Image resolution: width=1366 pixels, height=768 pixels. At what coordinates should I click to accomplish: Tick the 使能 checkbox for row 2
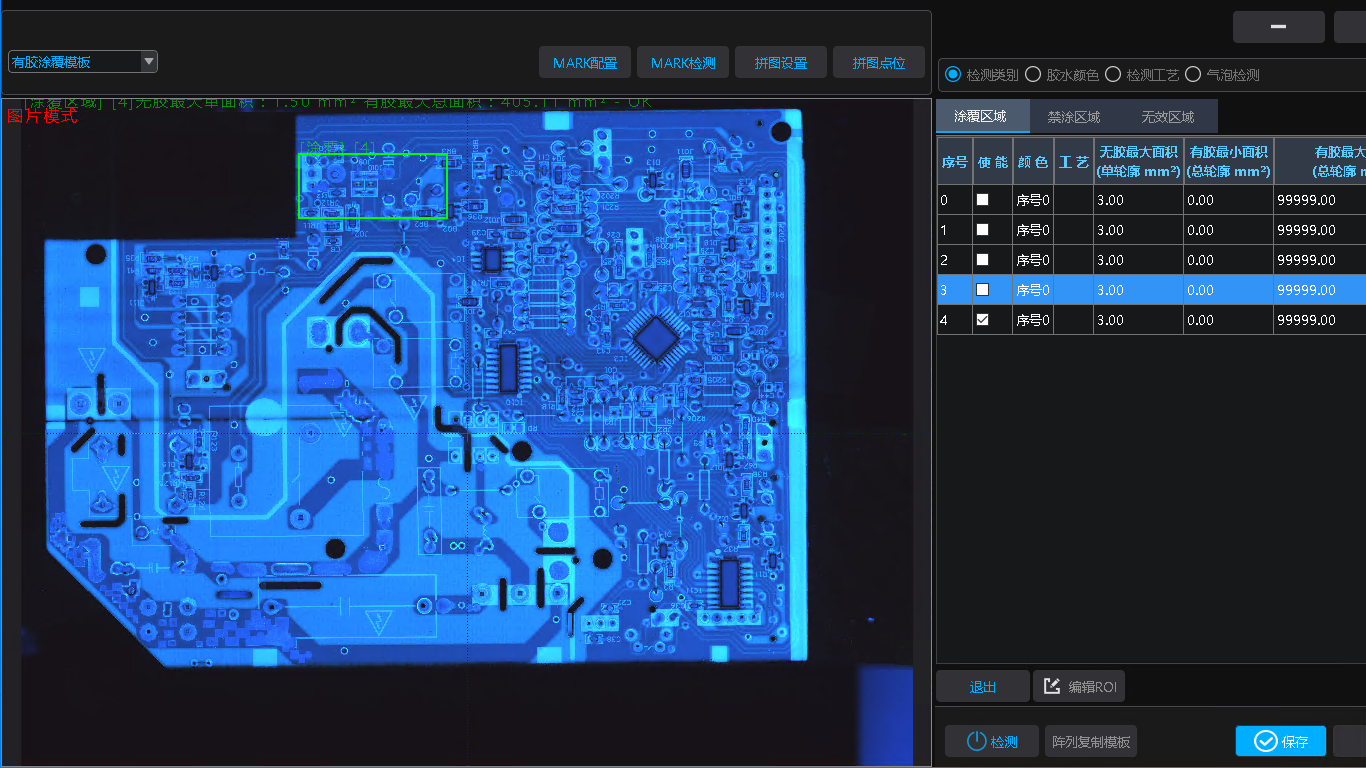pos(982,260)
